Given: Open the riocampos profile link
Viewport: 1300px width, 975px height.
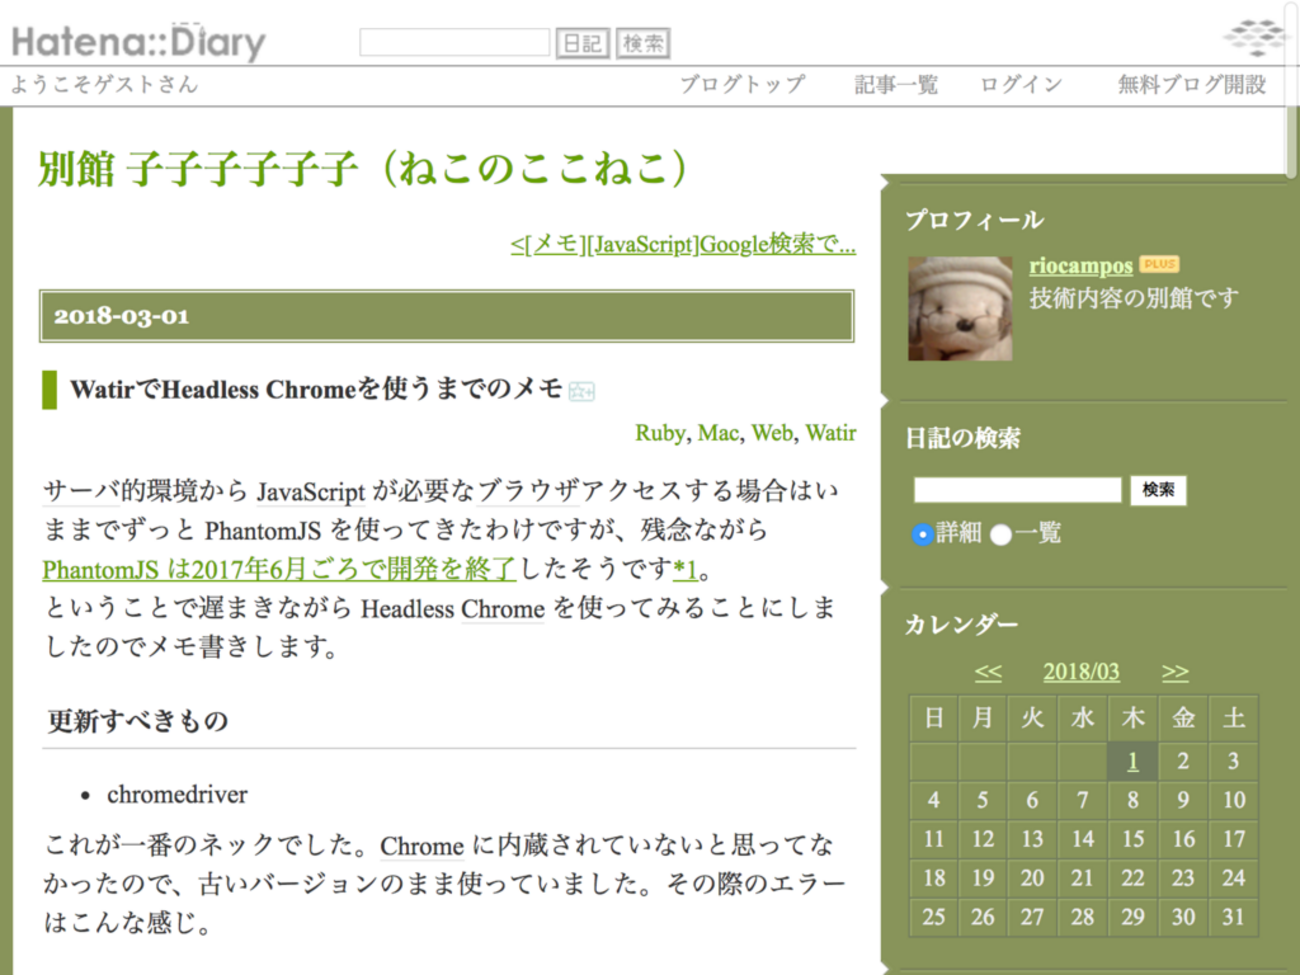Looking at the screenshot, I should tap(1081, 265).
